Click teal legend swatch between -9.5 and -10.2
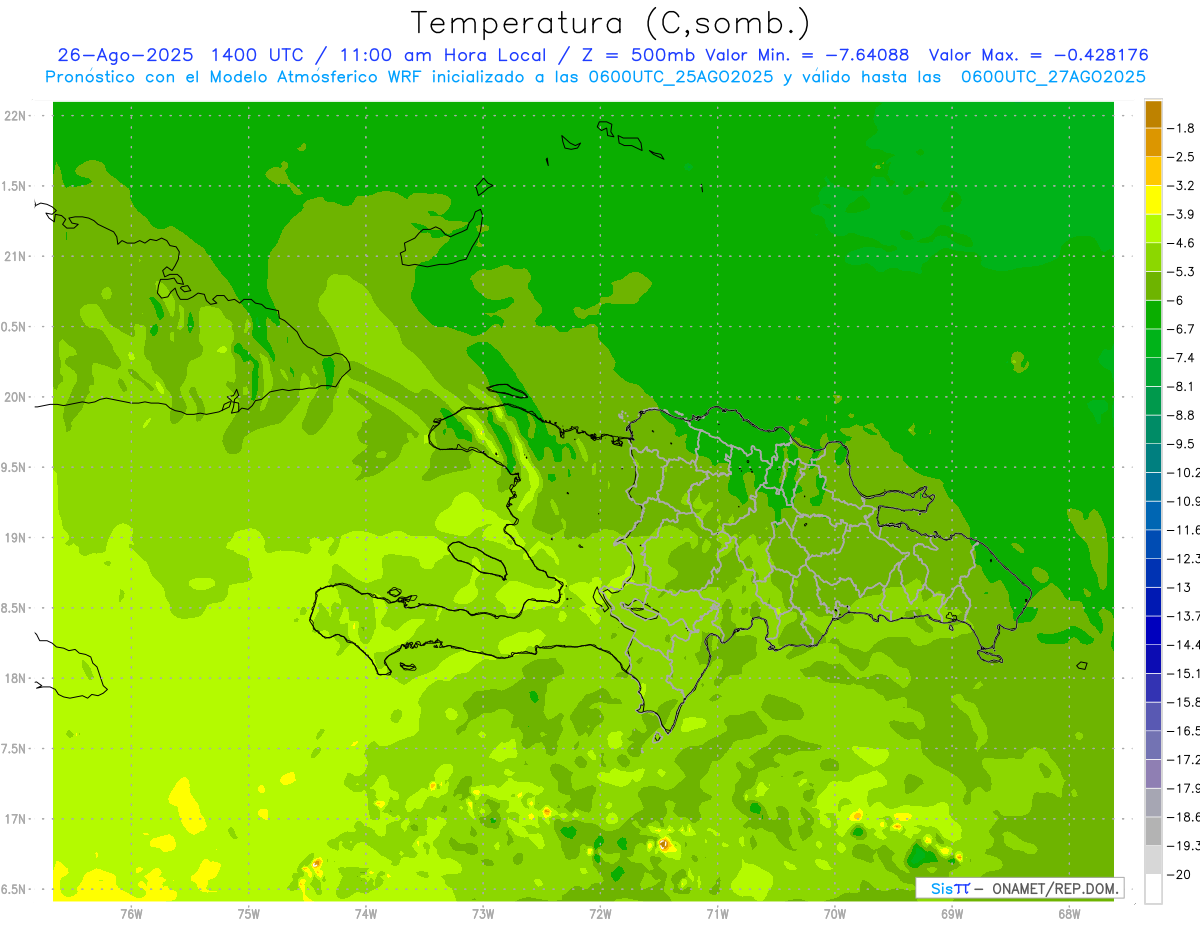 coord(1153,458)
